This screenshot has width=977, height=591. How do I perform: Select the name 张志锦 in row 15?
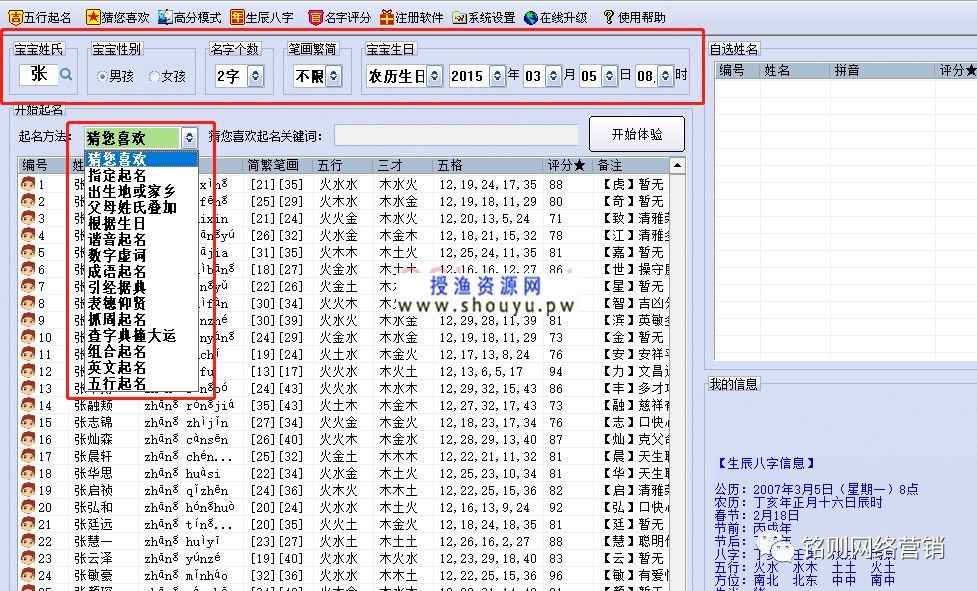(x=93, y=422)
